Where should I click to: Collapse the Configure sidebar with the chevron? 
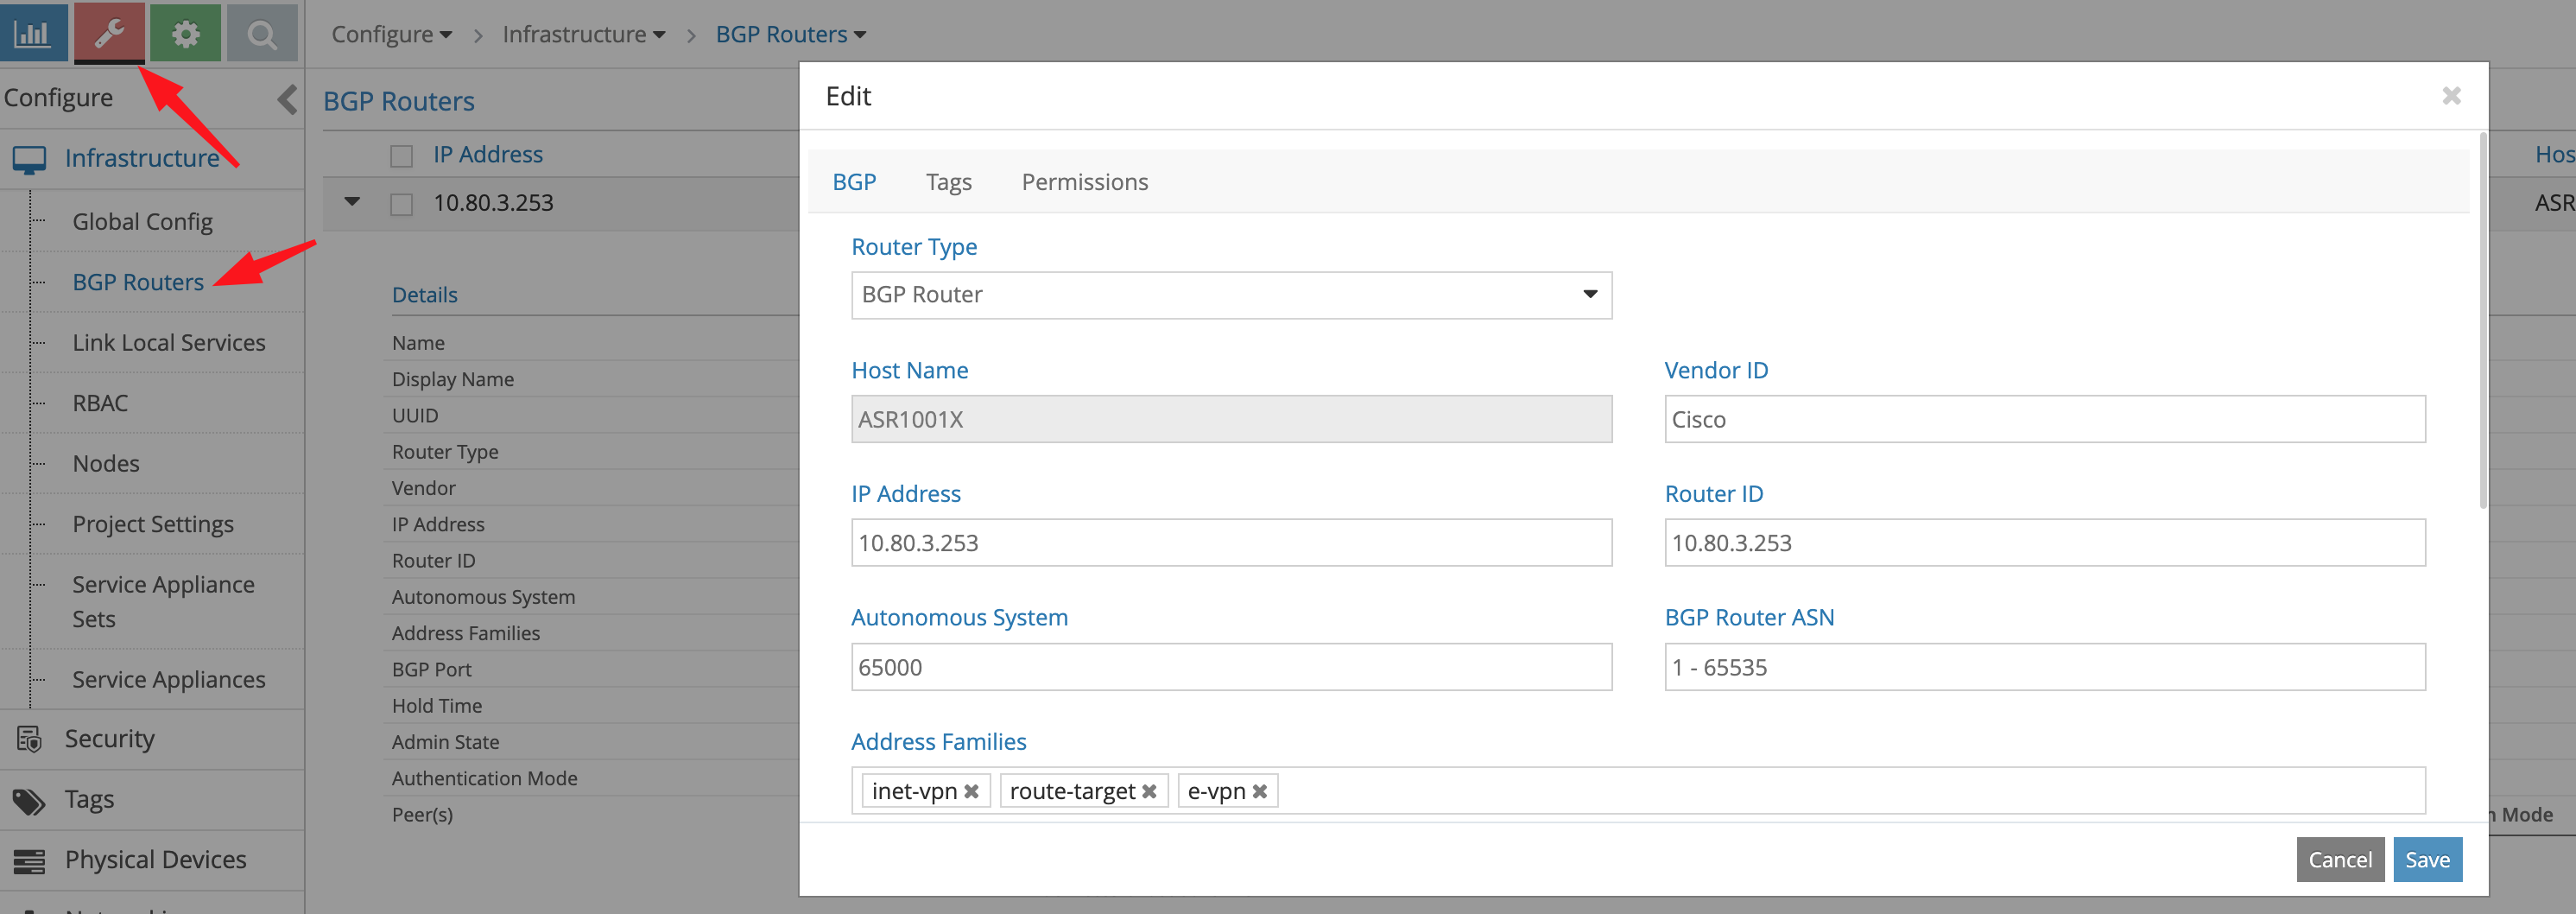287,99
